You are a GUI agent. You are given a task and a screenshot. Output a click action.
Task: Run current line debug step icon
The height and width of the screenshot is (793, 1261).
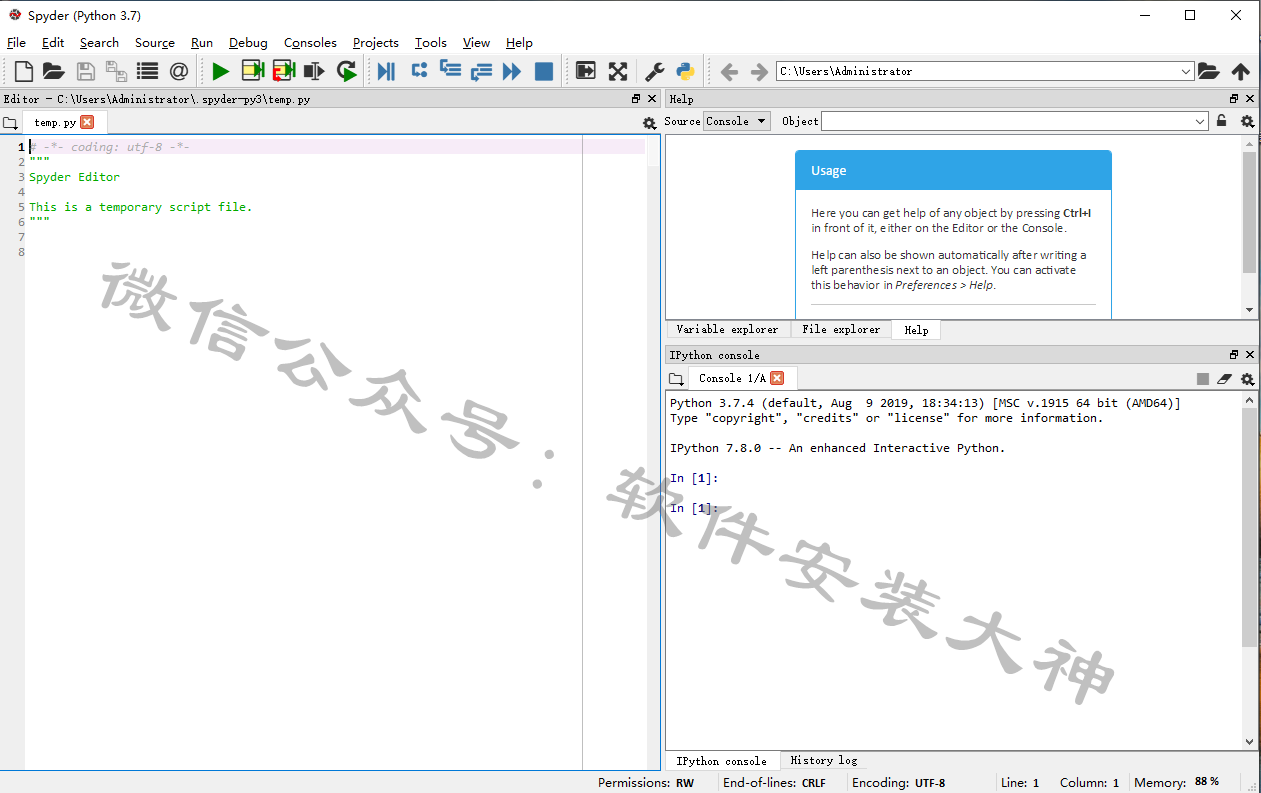click(x=419, y=70)
